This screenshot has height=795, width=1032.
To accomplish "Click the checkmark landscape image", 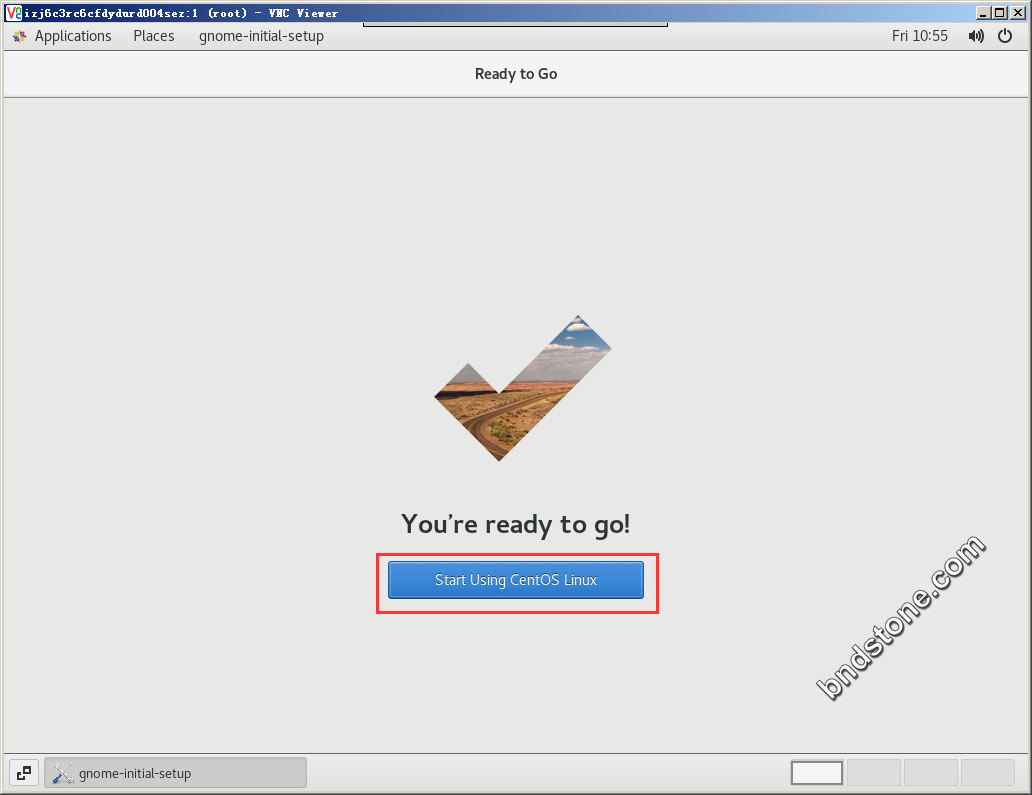I will 523,388.
